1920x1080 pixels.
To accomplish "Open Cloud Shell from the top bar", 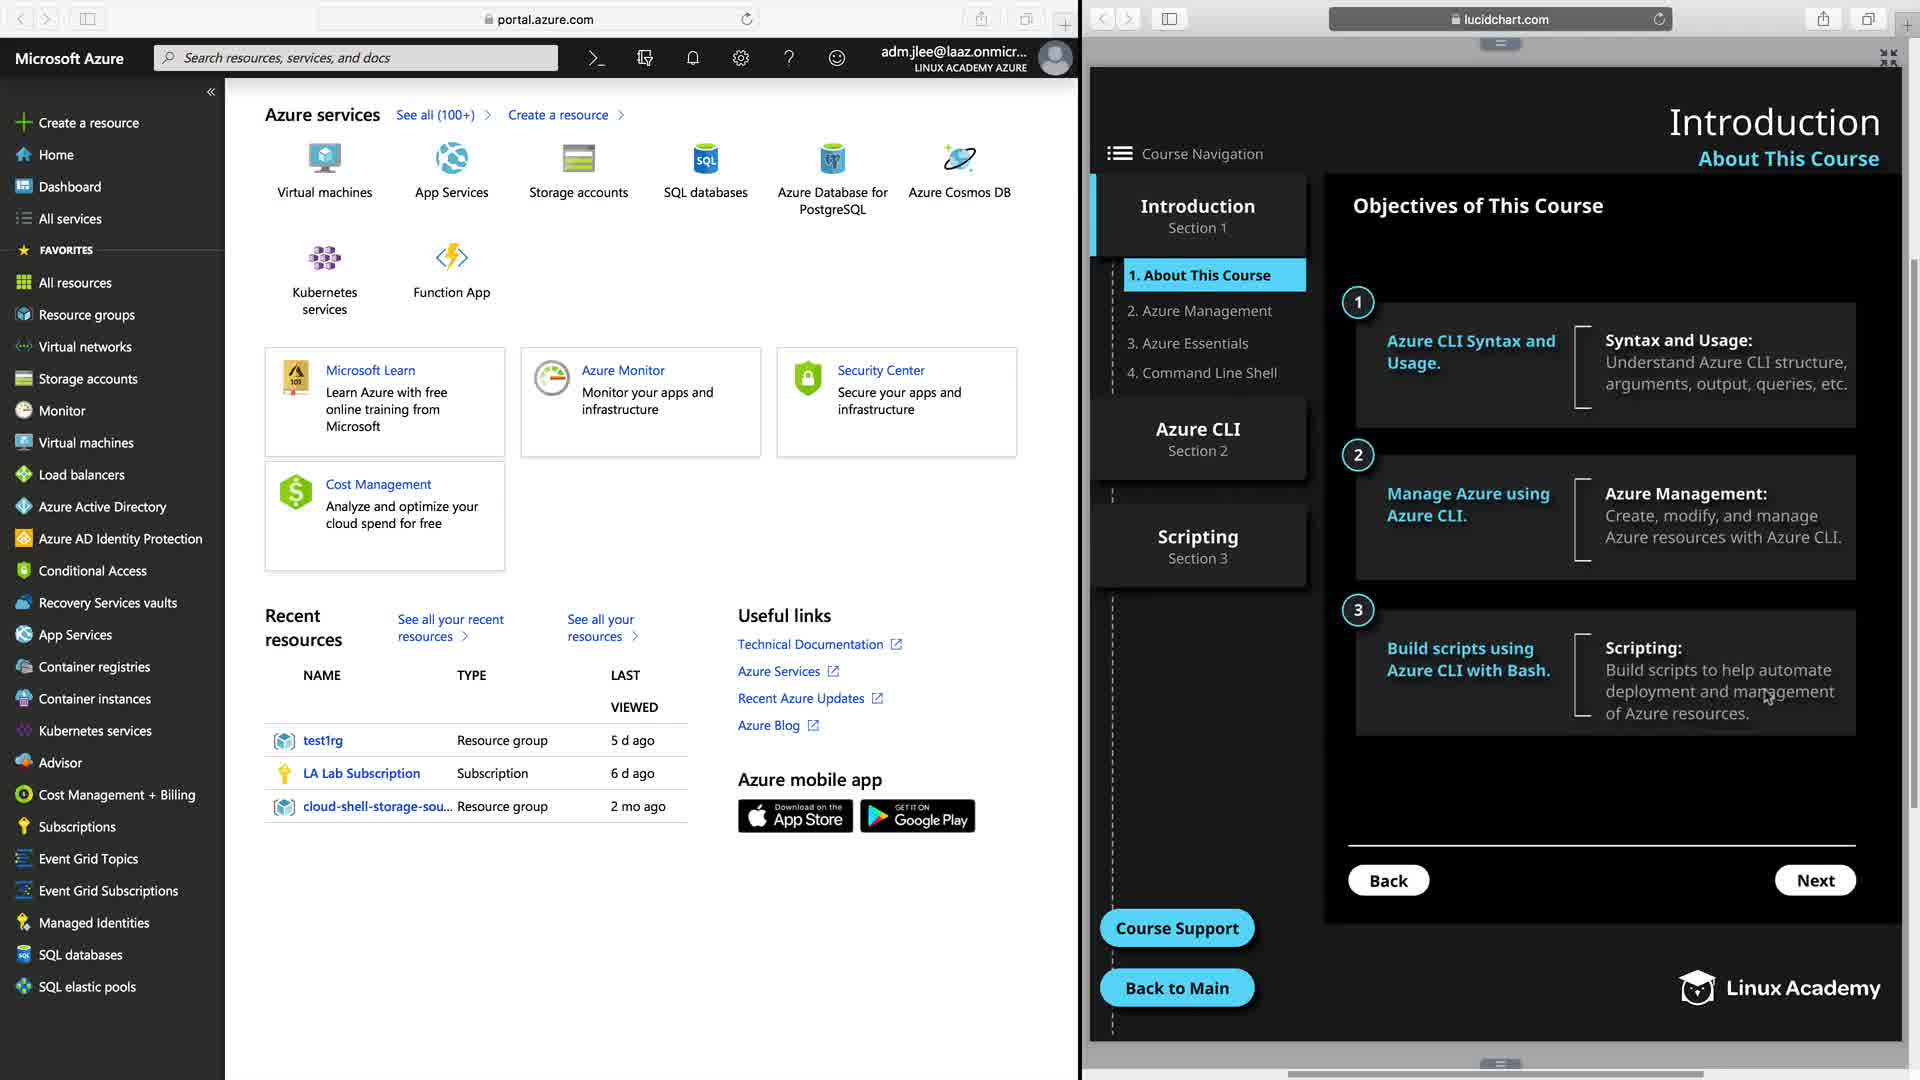I will (596, 58).
